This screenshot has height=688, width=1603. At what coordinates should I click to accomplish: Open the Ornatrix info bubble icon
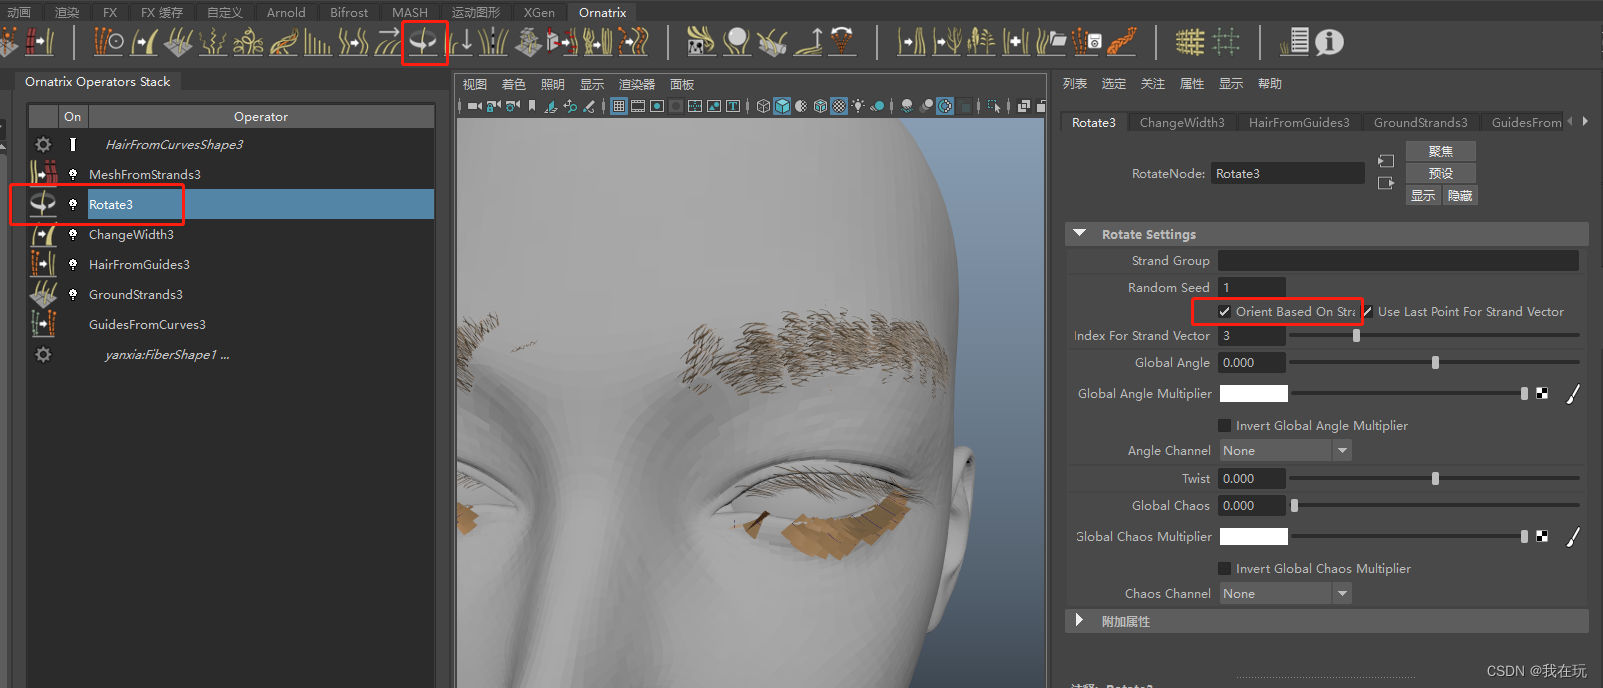coord(1329,42)
